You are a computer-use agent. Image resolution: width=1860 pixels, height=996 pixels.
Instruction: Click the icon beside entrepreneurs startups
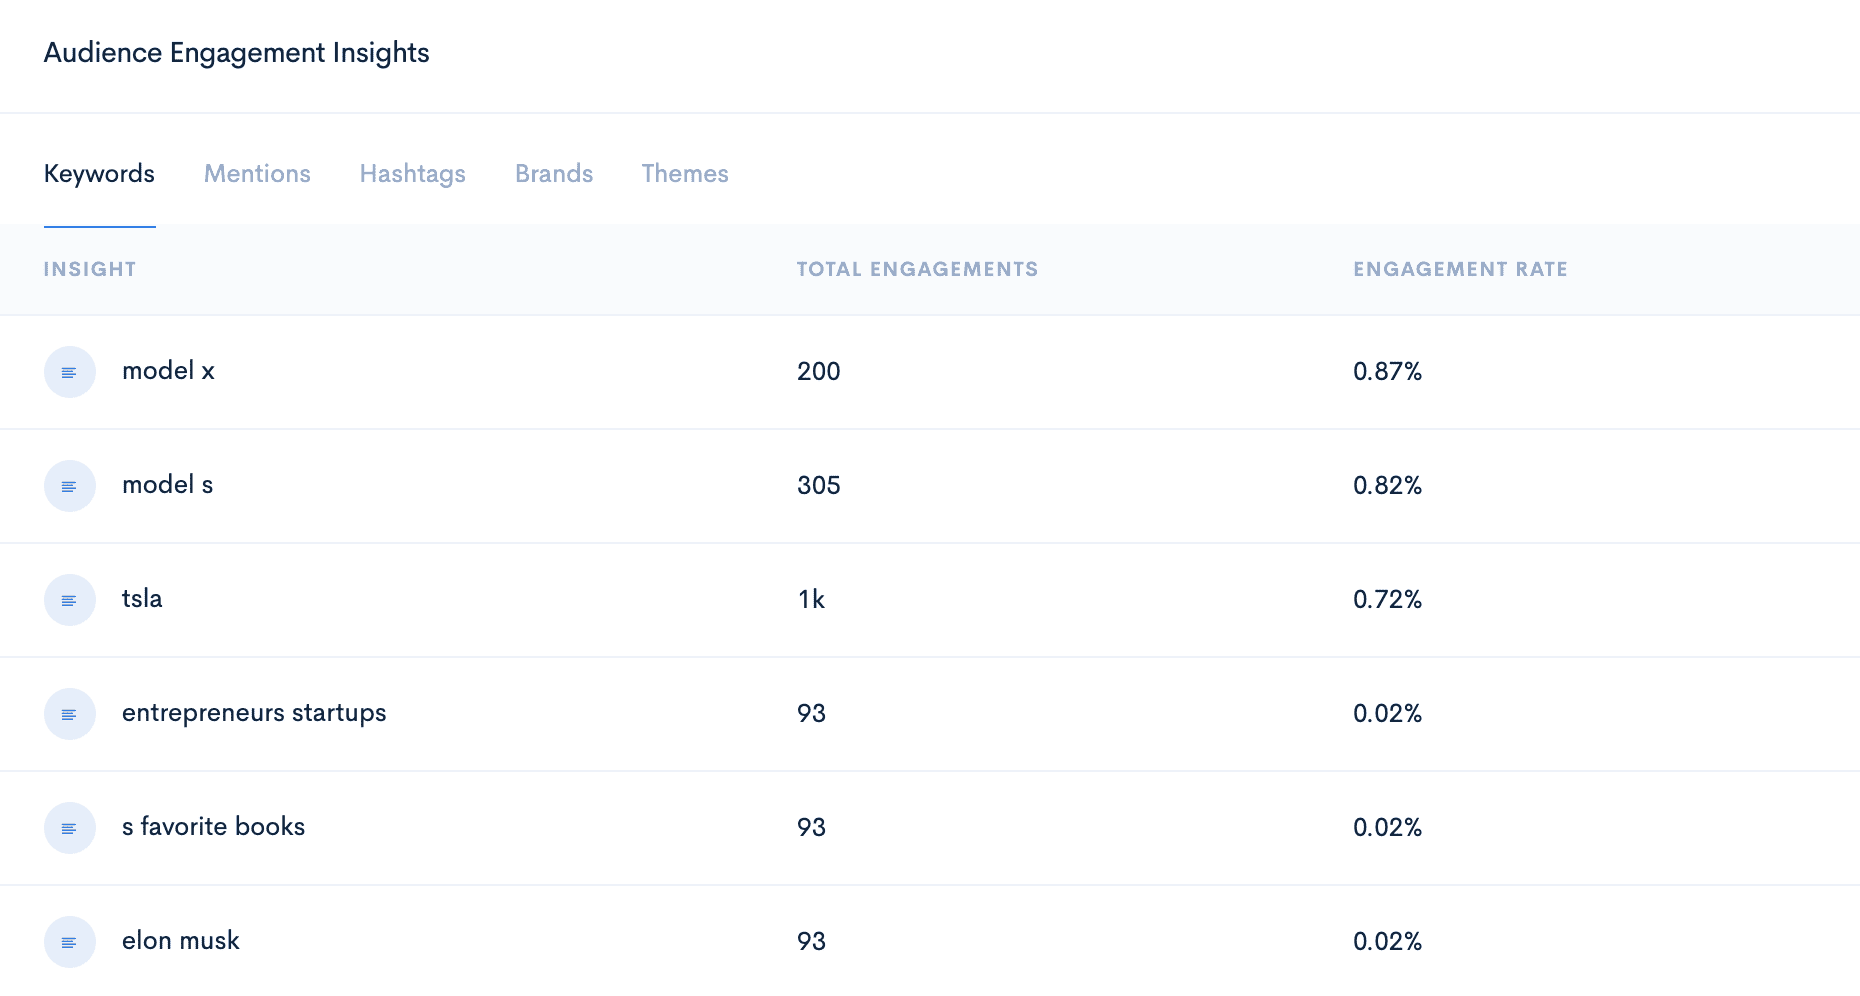[x=70, y=714]
